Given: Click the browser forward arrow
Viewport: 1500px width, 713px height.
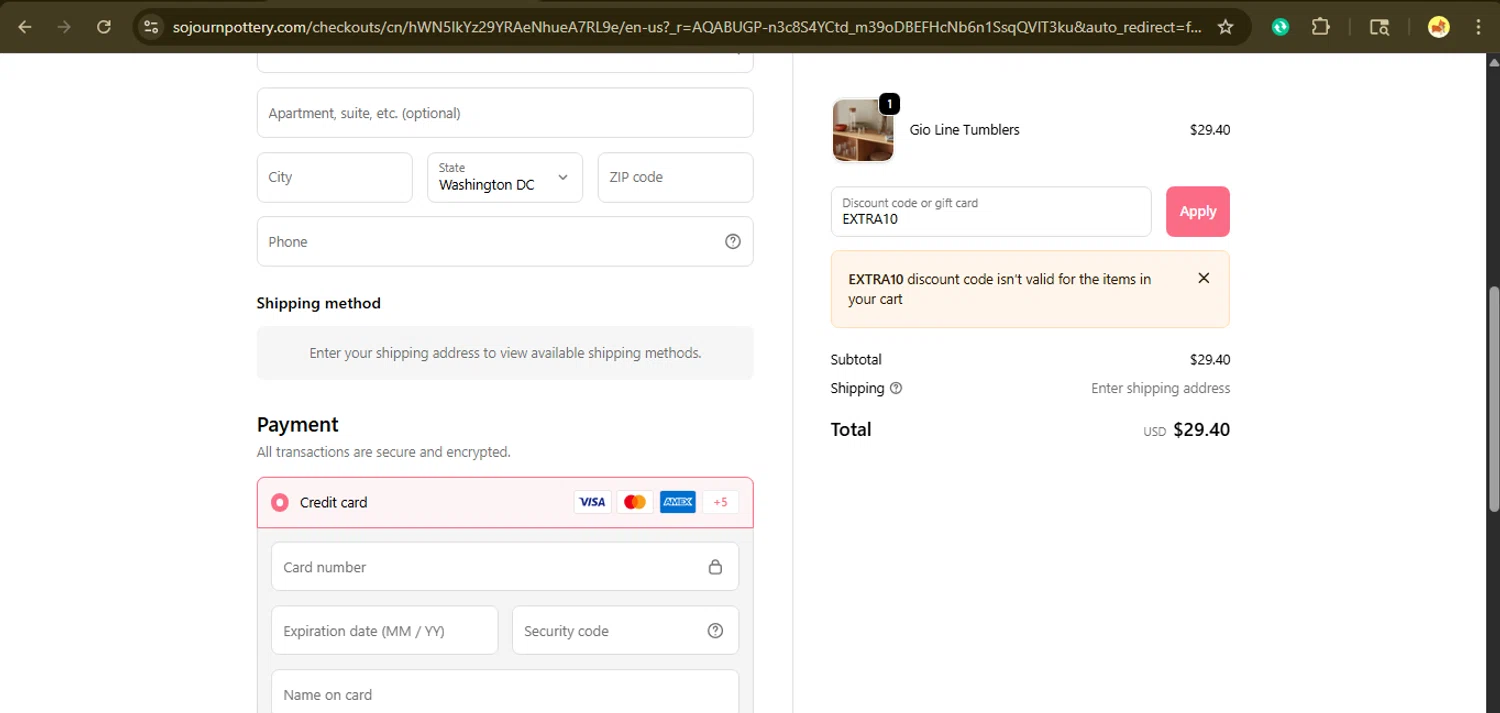Looking at the screenshot, I should click(64, 27).
